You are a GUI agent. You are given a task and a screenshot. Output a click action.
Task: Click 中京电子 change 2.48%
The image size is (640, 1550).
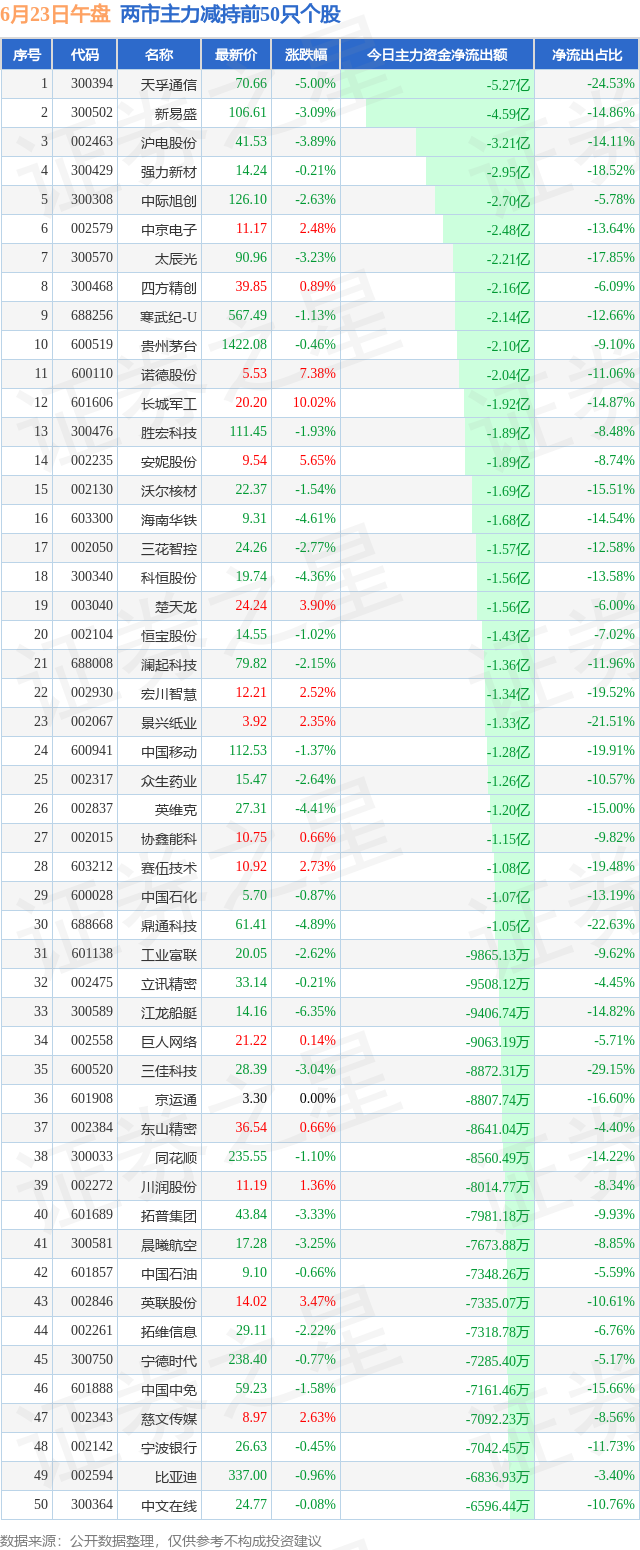317,229
